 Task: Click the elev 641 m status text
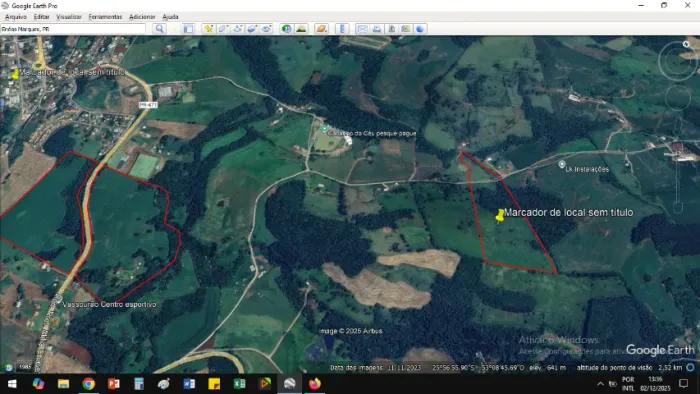click(x=547, y=368)
